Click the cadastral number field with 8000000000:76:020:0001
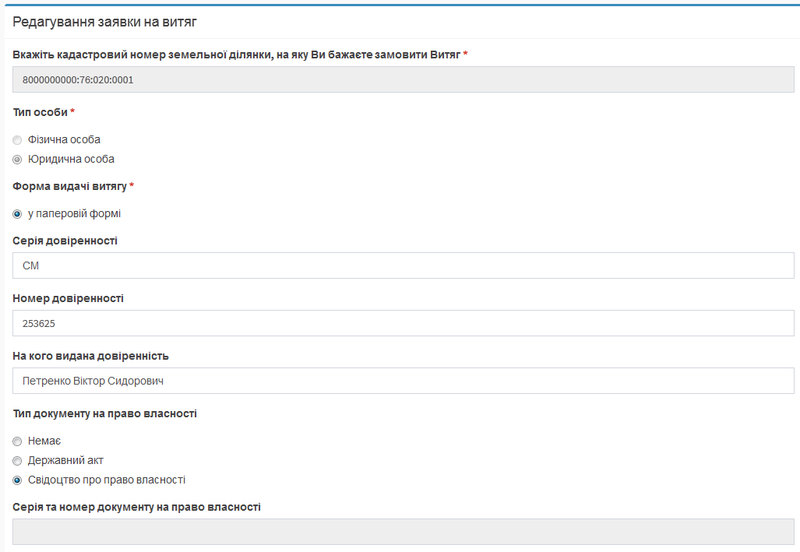This screenshot has width=800, height=552. (402, 79)
